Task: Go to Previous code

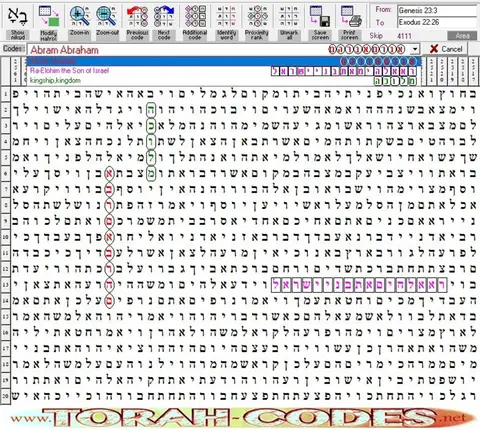Action: tap(137, 16)
